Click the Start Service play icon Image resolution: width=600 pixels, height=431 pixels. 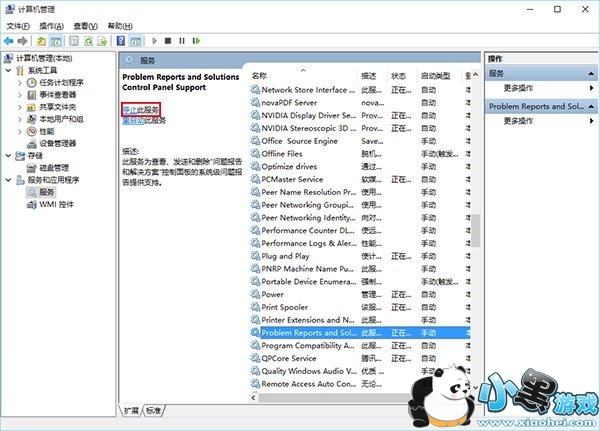(153, 42)
